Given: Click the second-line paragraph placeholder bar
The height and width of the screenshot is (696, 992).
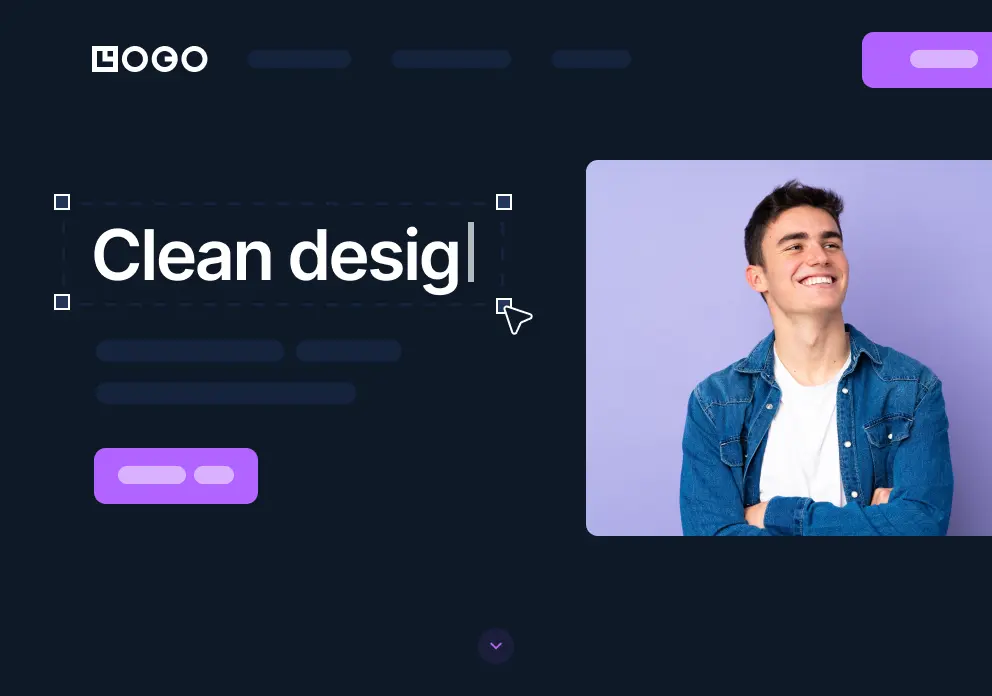Looking at the screenshot, I should coord(226,393).
